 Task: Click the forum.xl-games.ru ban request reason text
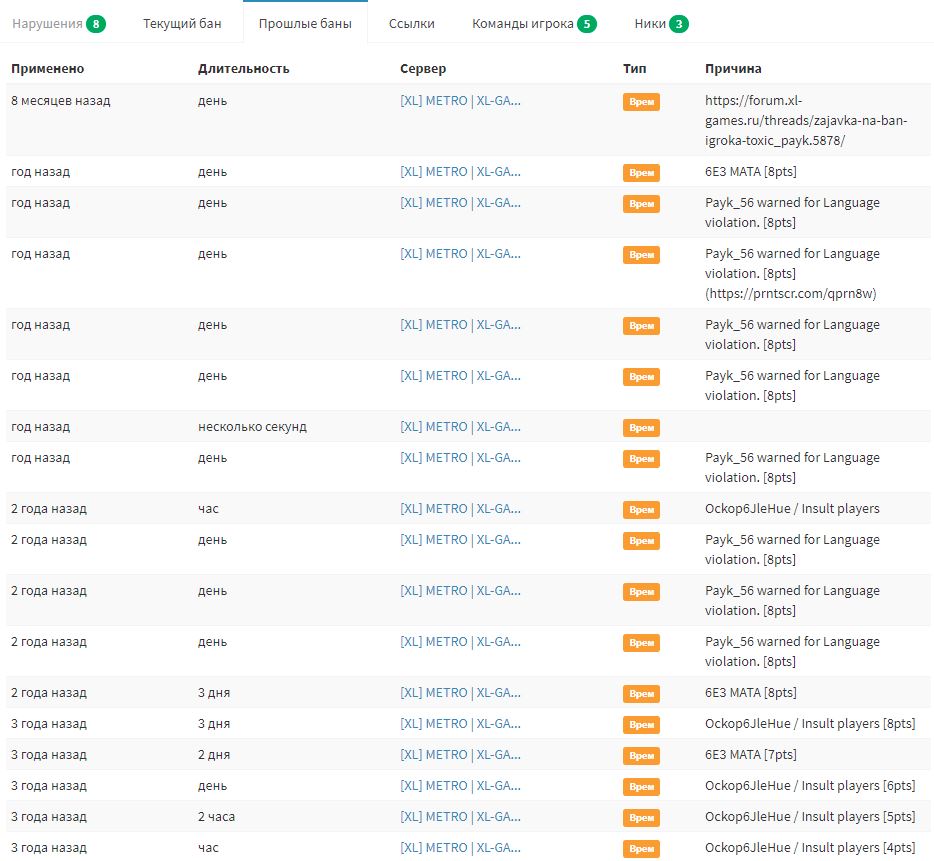[x=782, y=120]
